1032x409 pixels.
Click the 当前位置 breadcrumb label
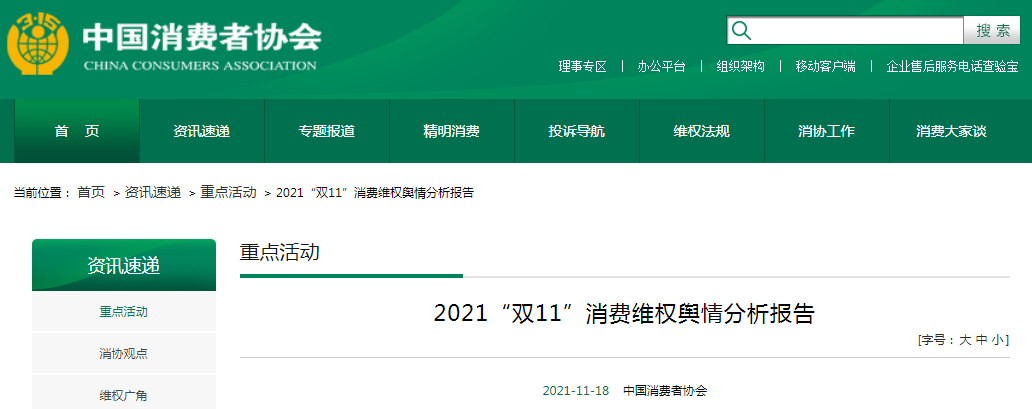39,192
